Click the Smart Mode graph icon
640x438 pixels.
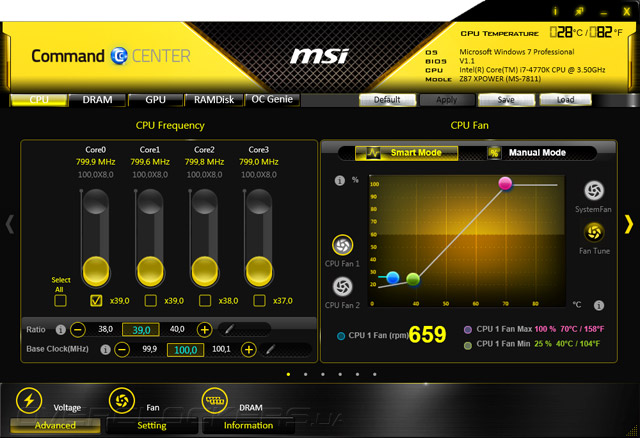tap(373, 153)
